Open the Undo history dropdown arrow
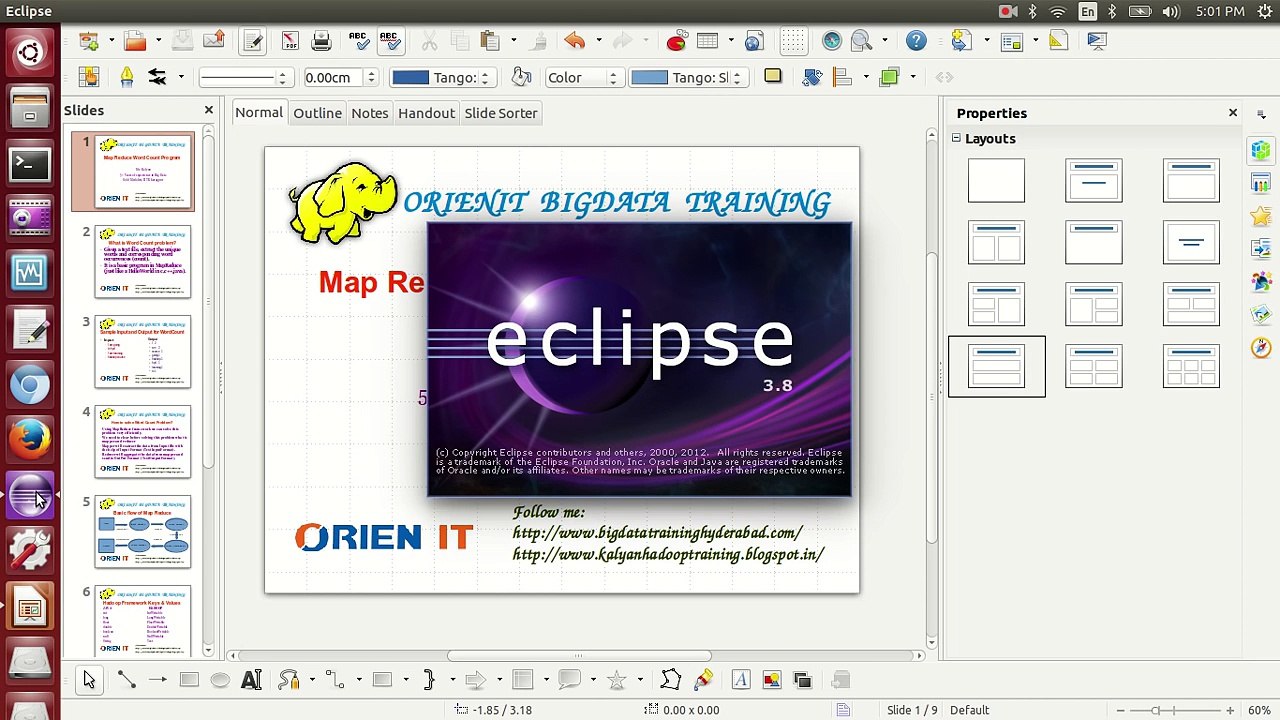Screen dimensions: 1280x720 [598, 41]
